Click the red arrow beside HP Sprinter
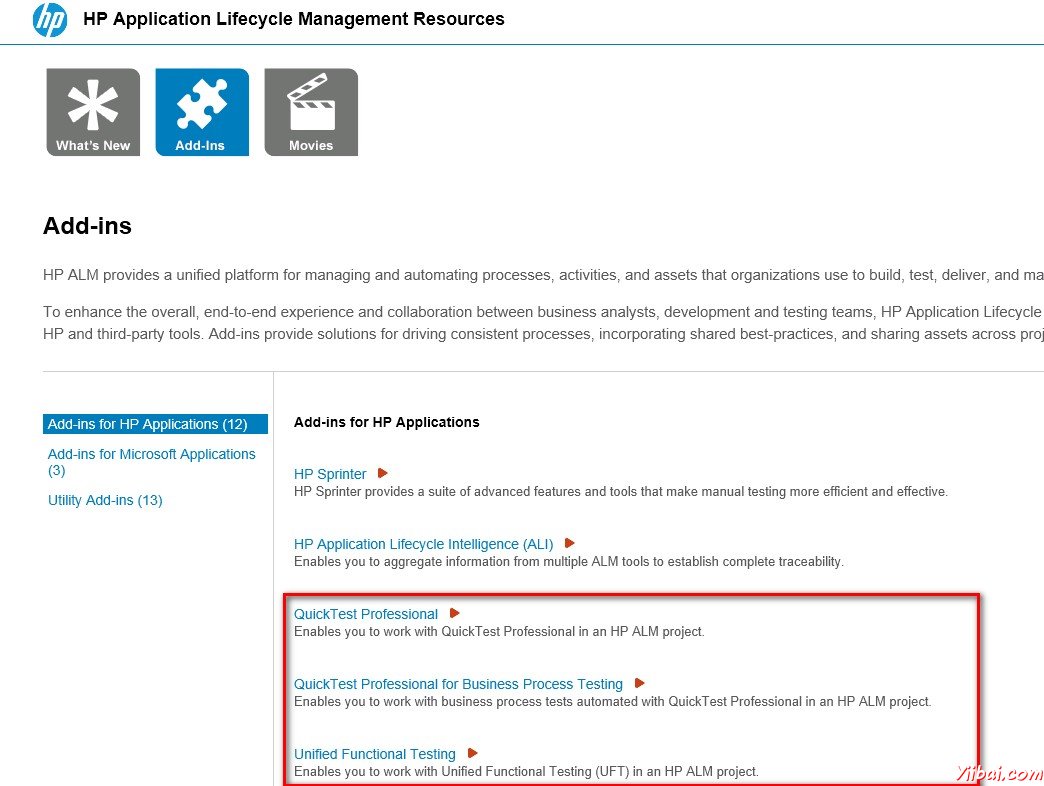Viewport: 1044px width, 786px height. 382,473
